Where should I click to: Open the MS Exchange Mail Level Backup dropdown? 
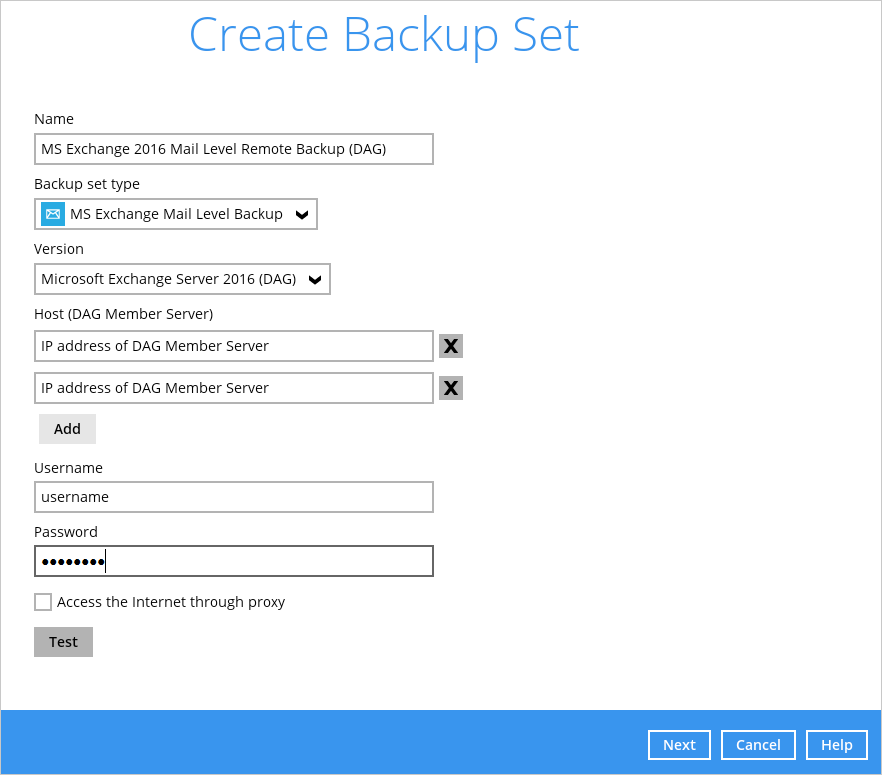tap(176, 214)
